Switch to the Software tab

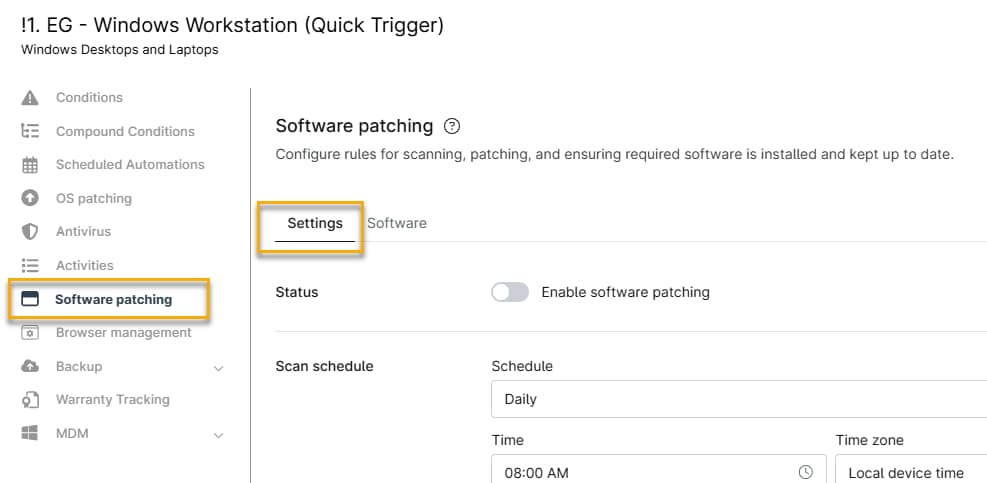(397, 223)
